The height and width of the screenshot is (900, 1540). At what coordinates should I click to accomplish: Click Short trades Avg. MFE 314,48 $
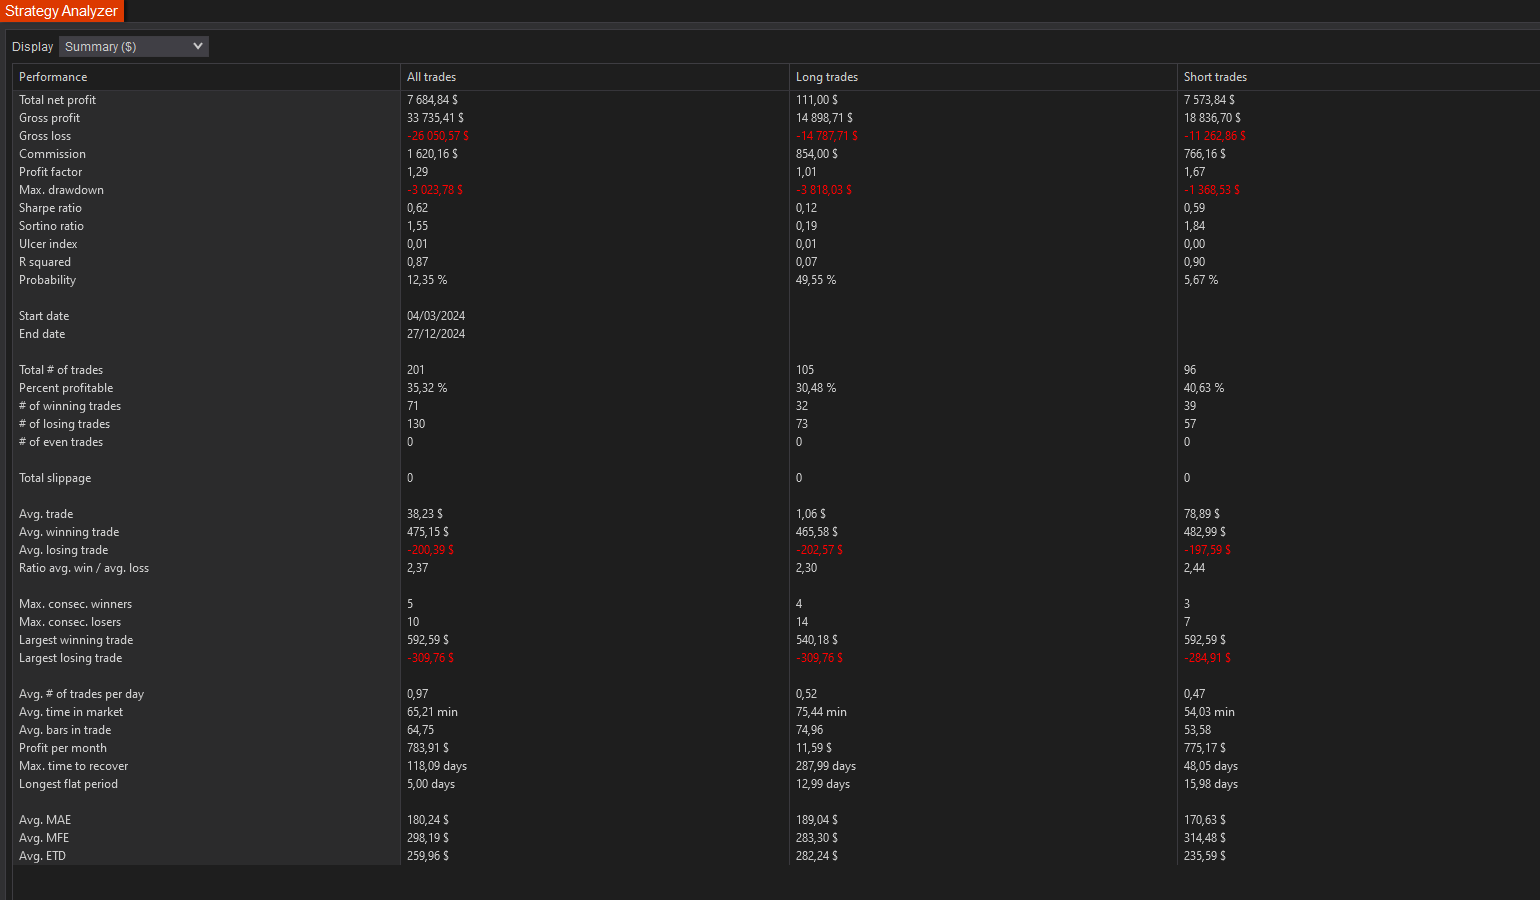click(1205, 838)
